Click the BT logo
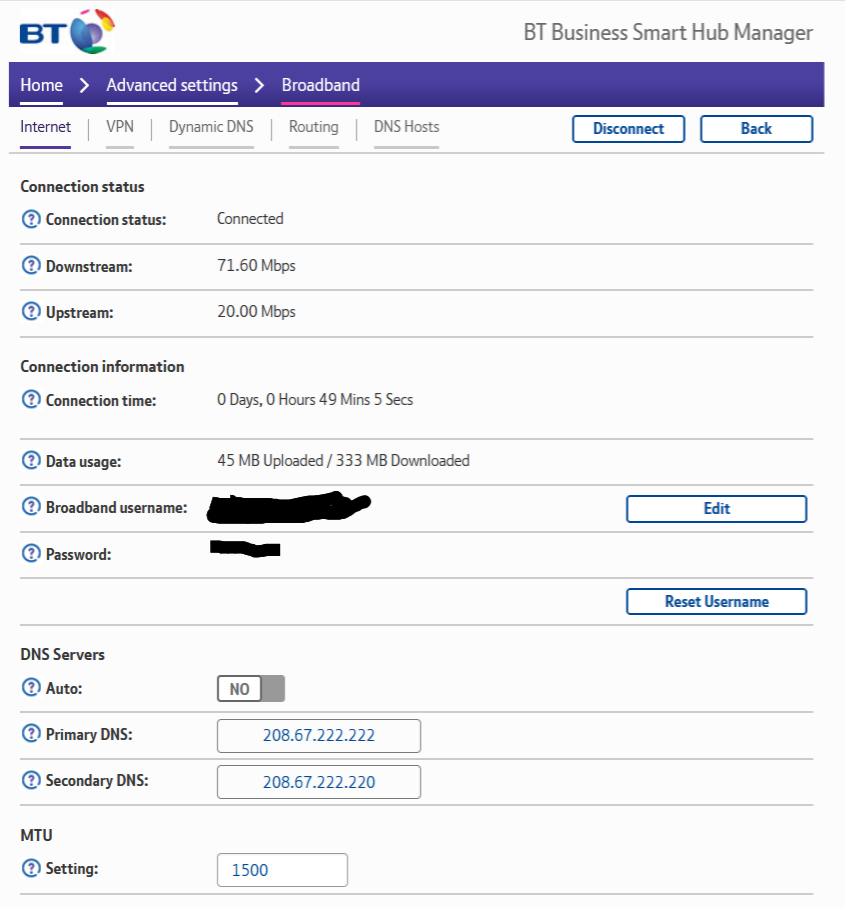This screenshot has height=908, width=845. point(65,30)
